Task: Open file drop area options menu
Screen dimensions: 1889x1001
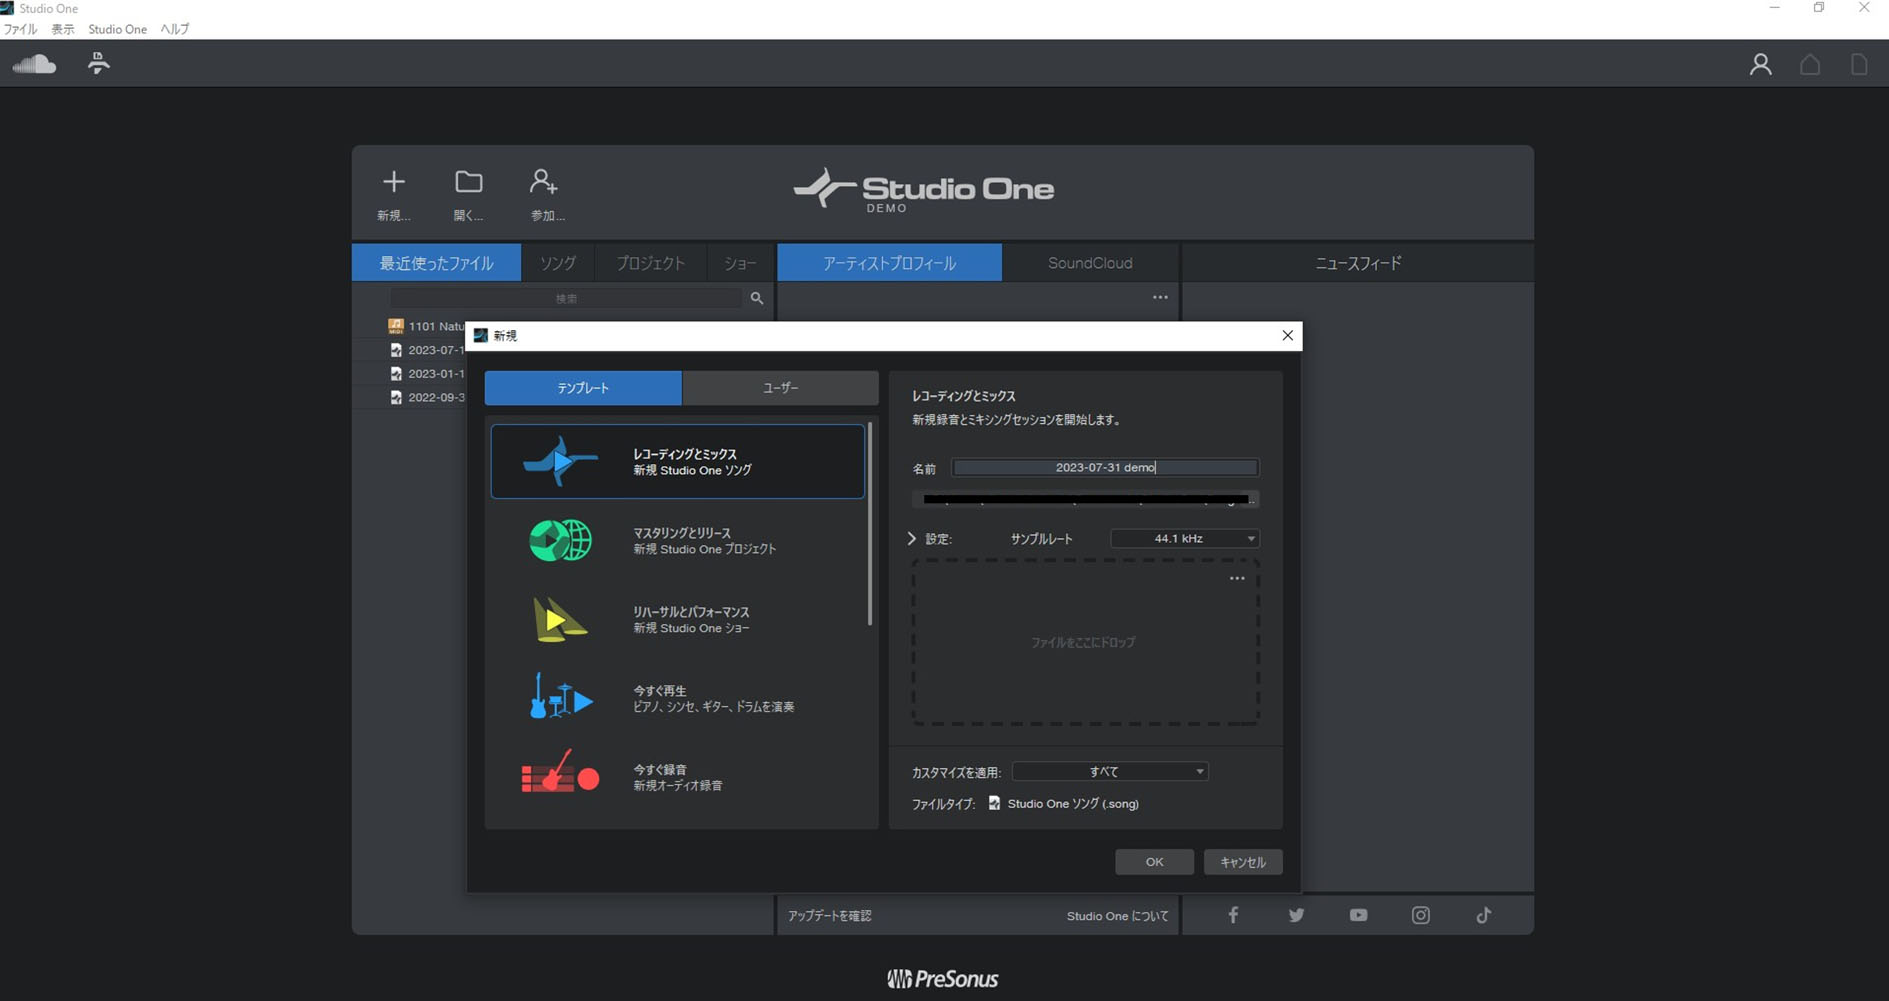Action: pos(1237,579)
